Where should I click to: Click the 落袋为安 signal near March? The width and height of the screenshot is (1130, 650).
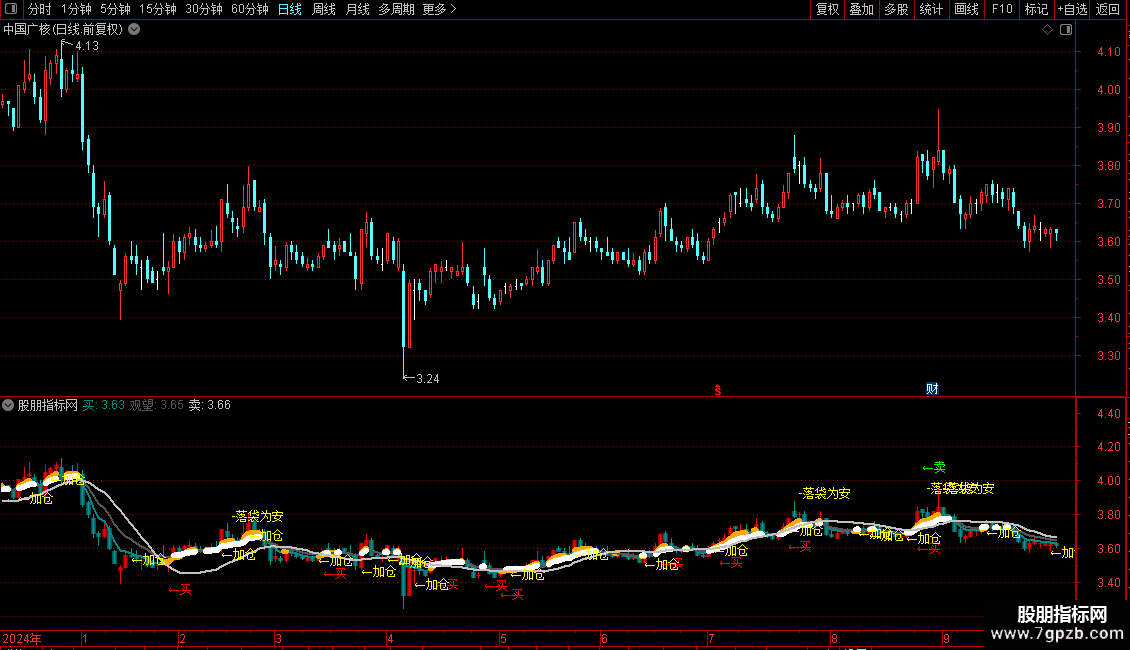(x=258, y=516)
